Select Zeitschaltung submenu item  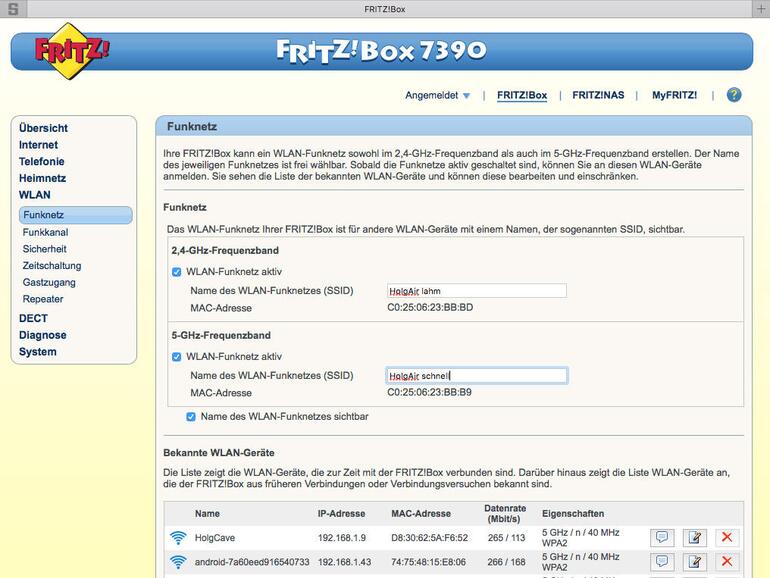click(x=52, y=266)
